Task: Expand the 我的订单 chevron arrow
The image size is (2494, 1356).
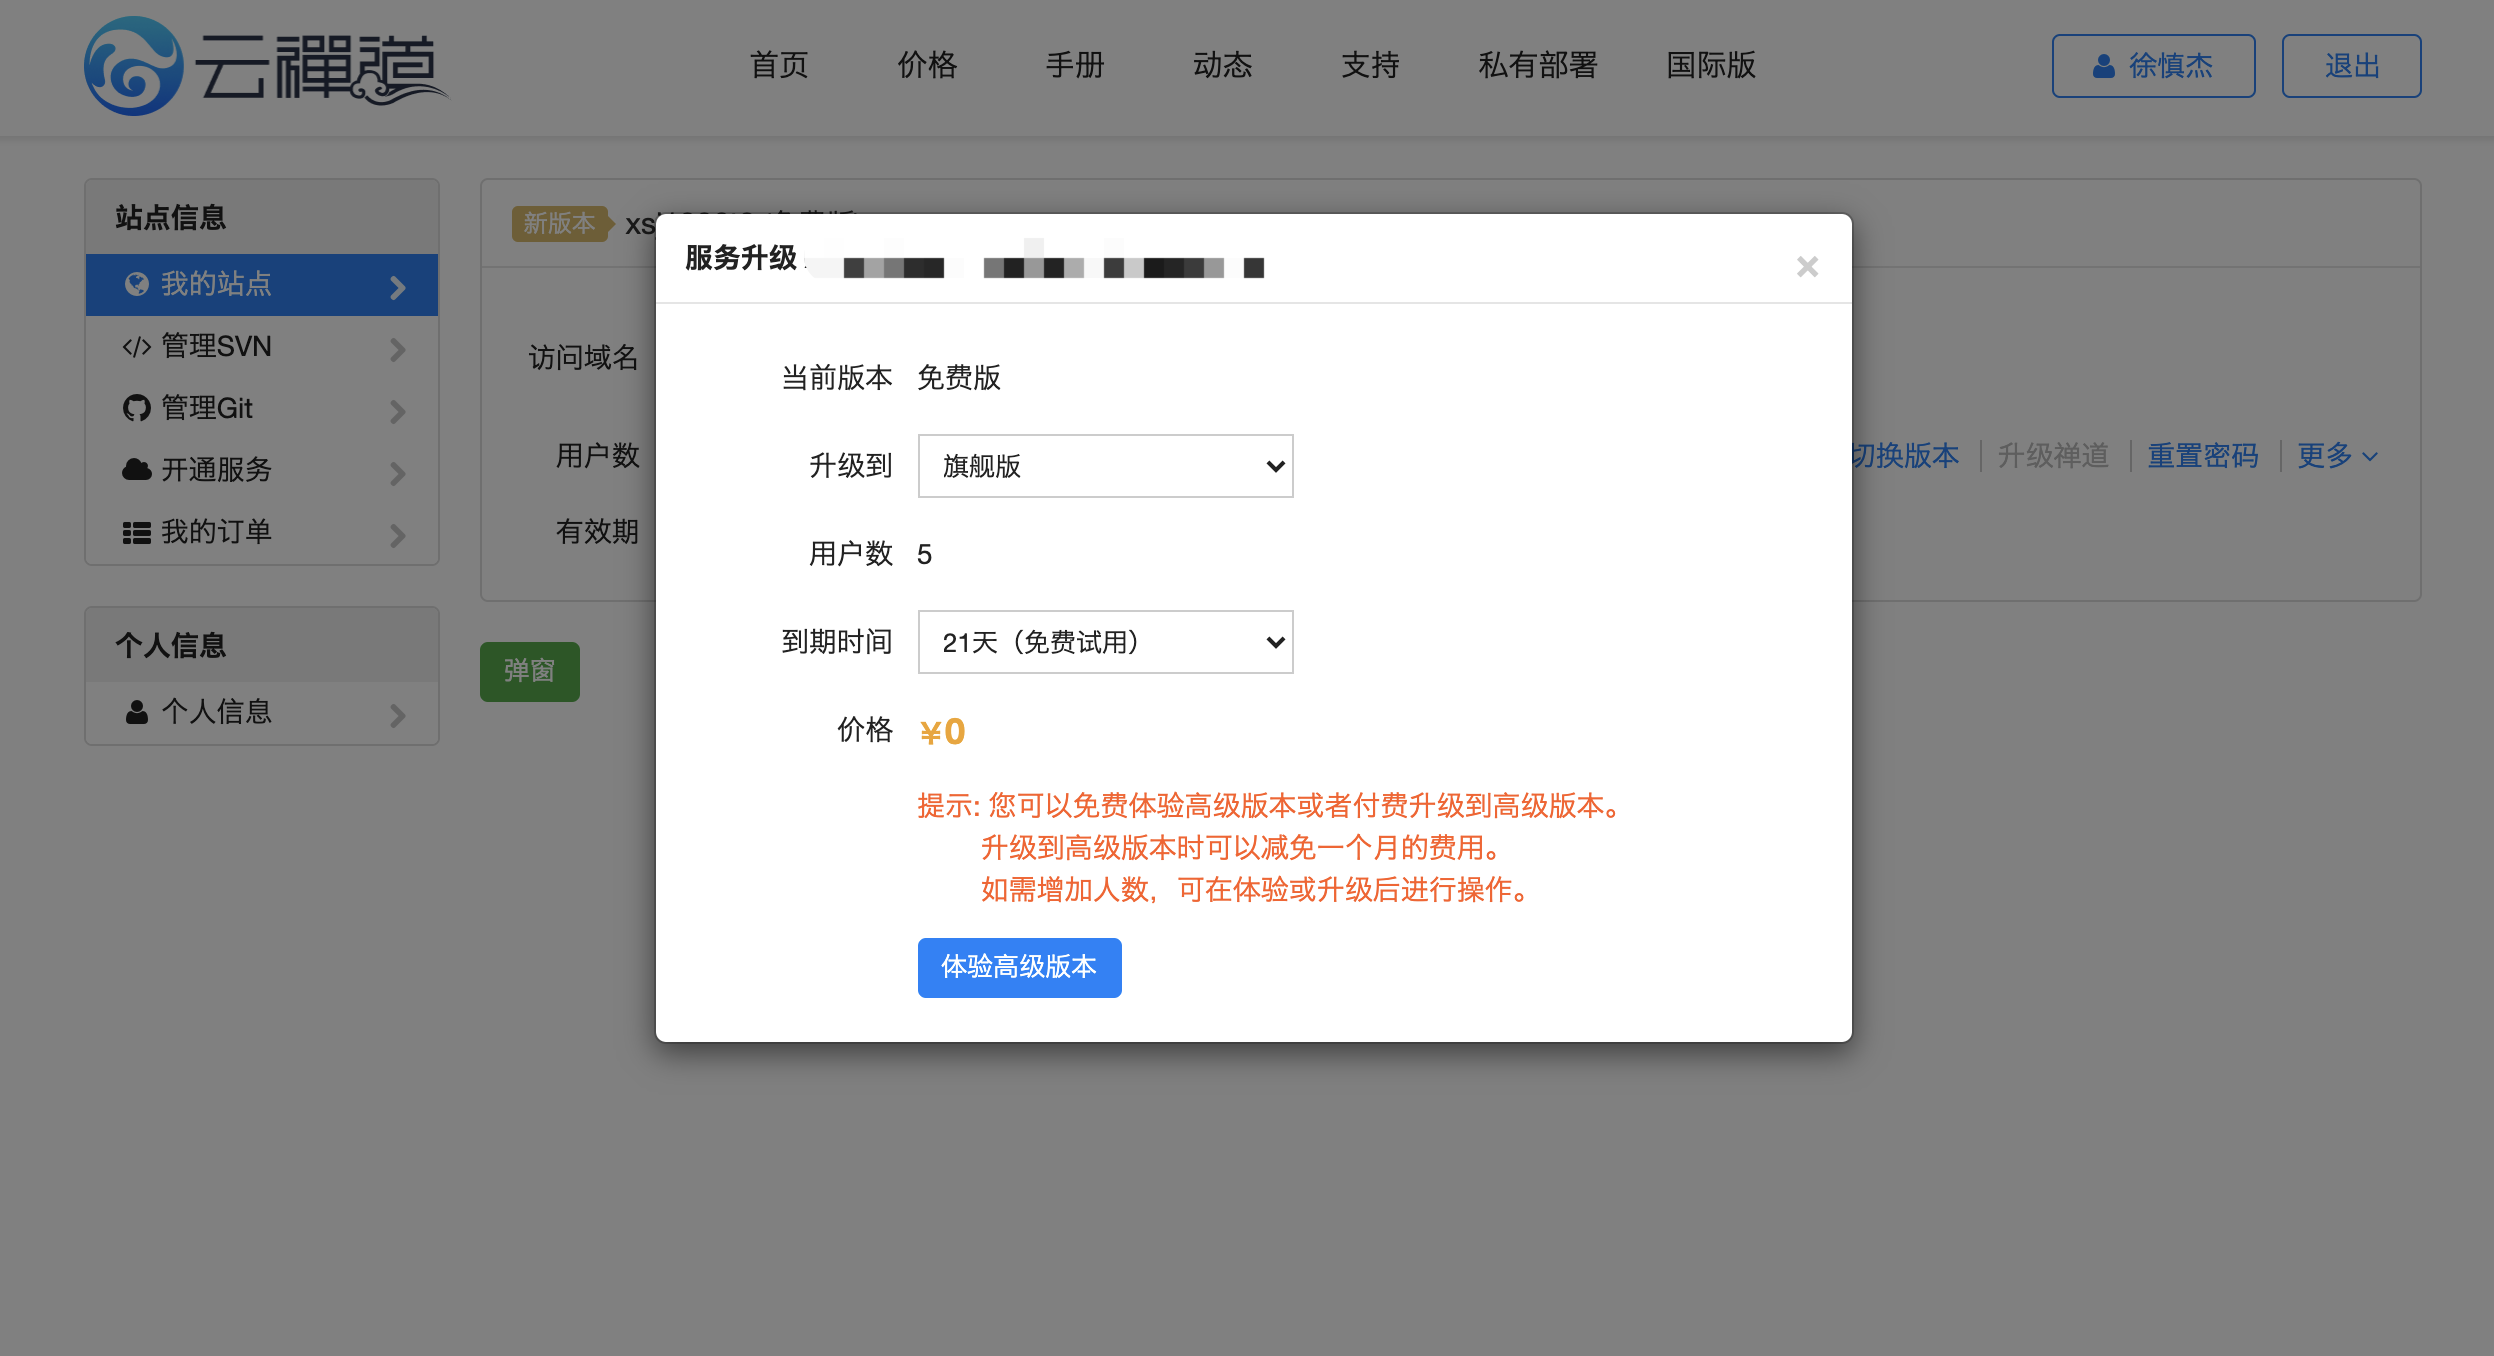Action: [x=398, y=536]
